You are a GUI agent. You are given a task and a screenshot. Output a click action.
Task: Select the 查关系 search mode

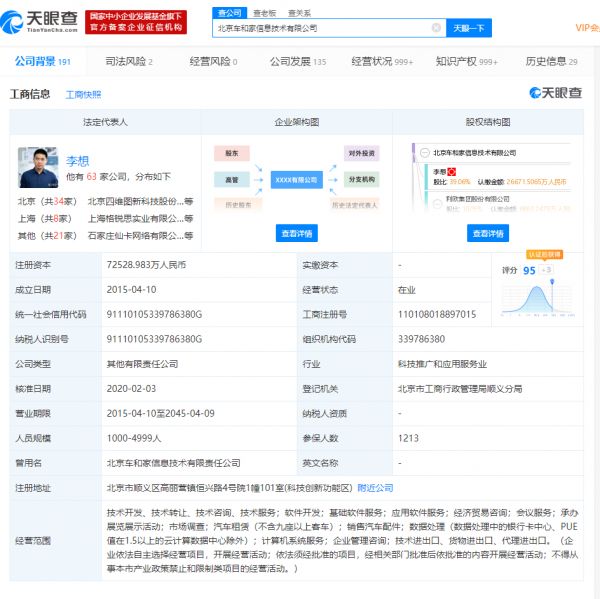[299, 12]
